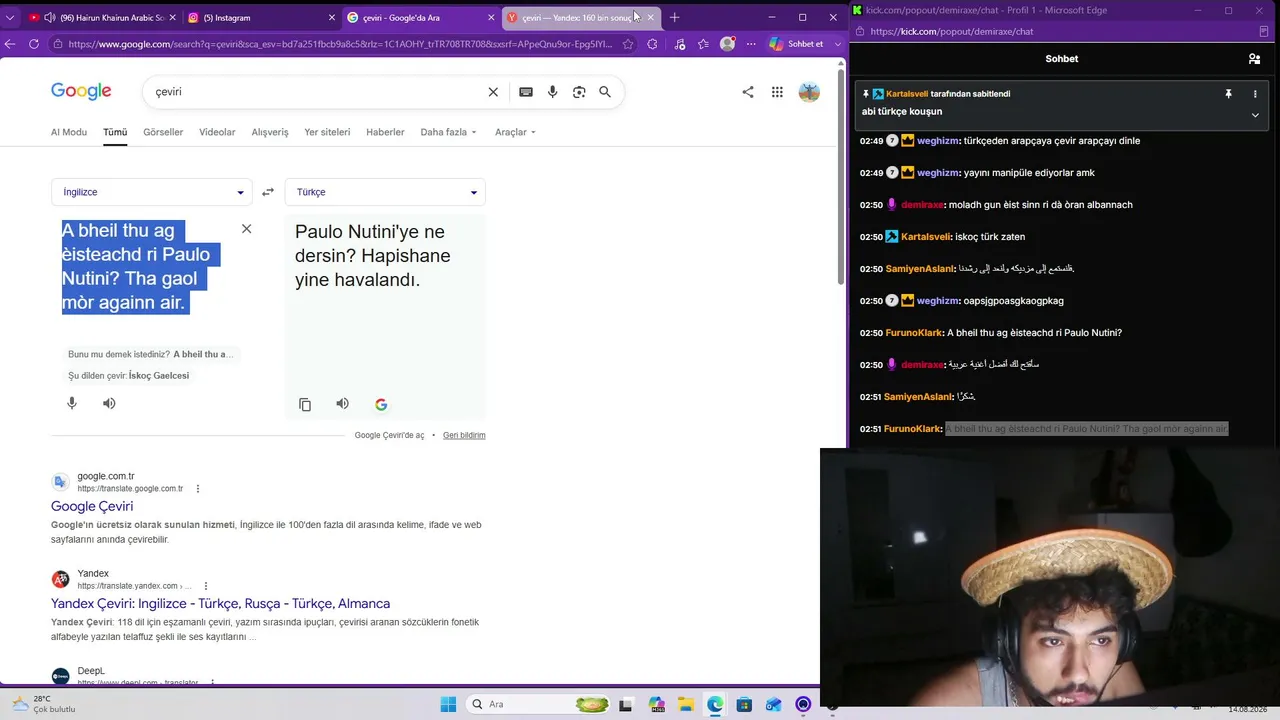Copy the Turkish translation
The height and width of the screenshot is (720, 1280).
tap(305, 404)
